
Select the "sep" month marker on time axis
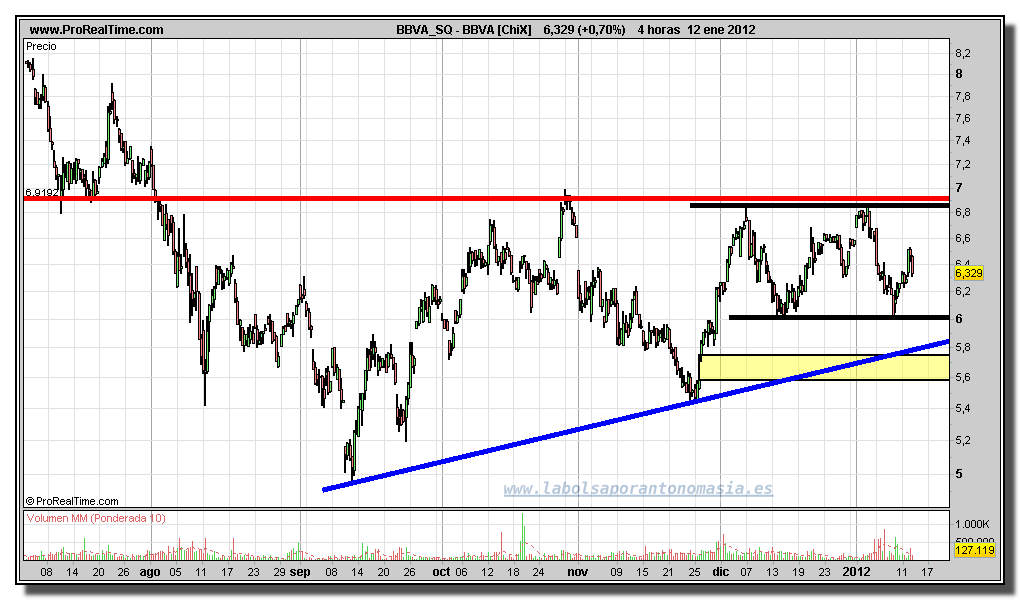pos(301,573)
